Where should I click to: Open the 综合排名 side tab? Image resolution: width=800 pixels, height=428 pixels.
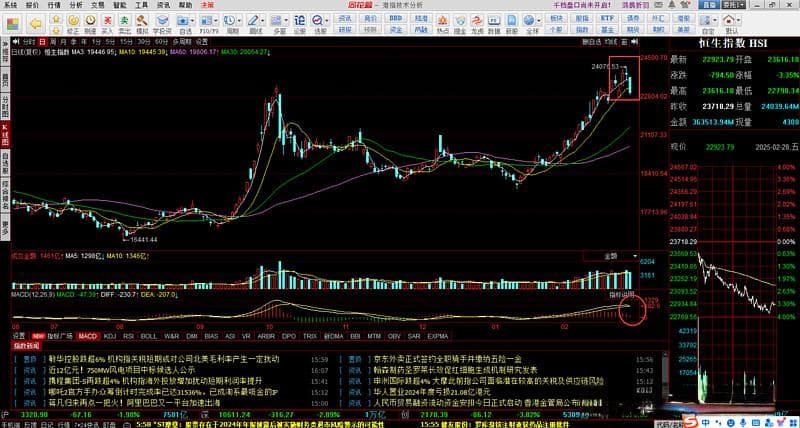5,193
